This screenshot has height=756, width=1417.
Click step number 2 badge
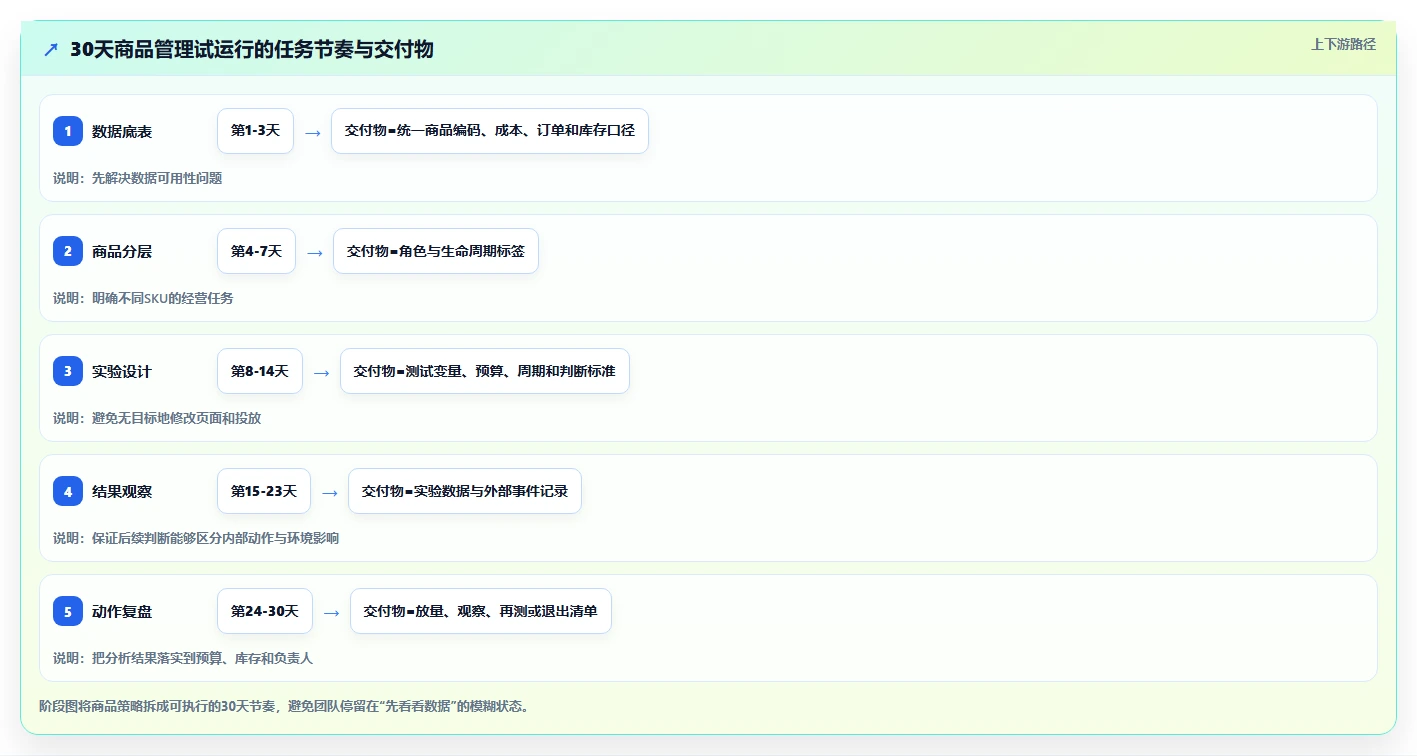[68, 251]
